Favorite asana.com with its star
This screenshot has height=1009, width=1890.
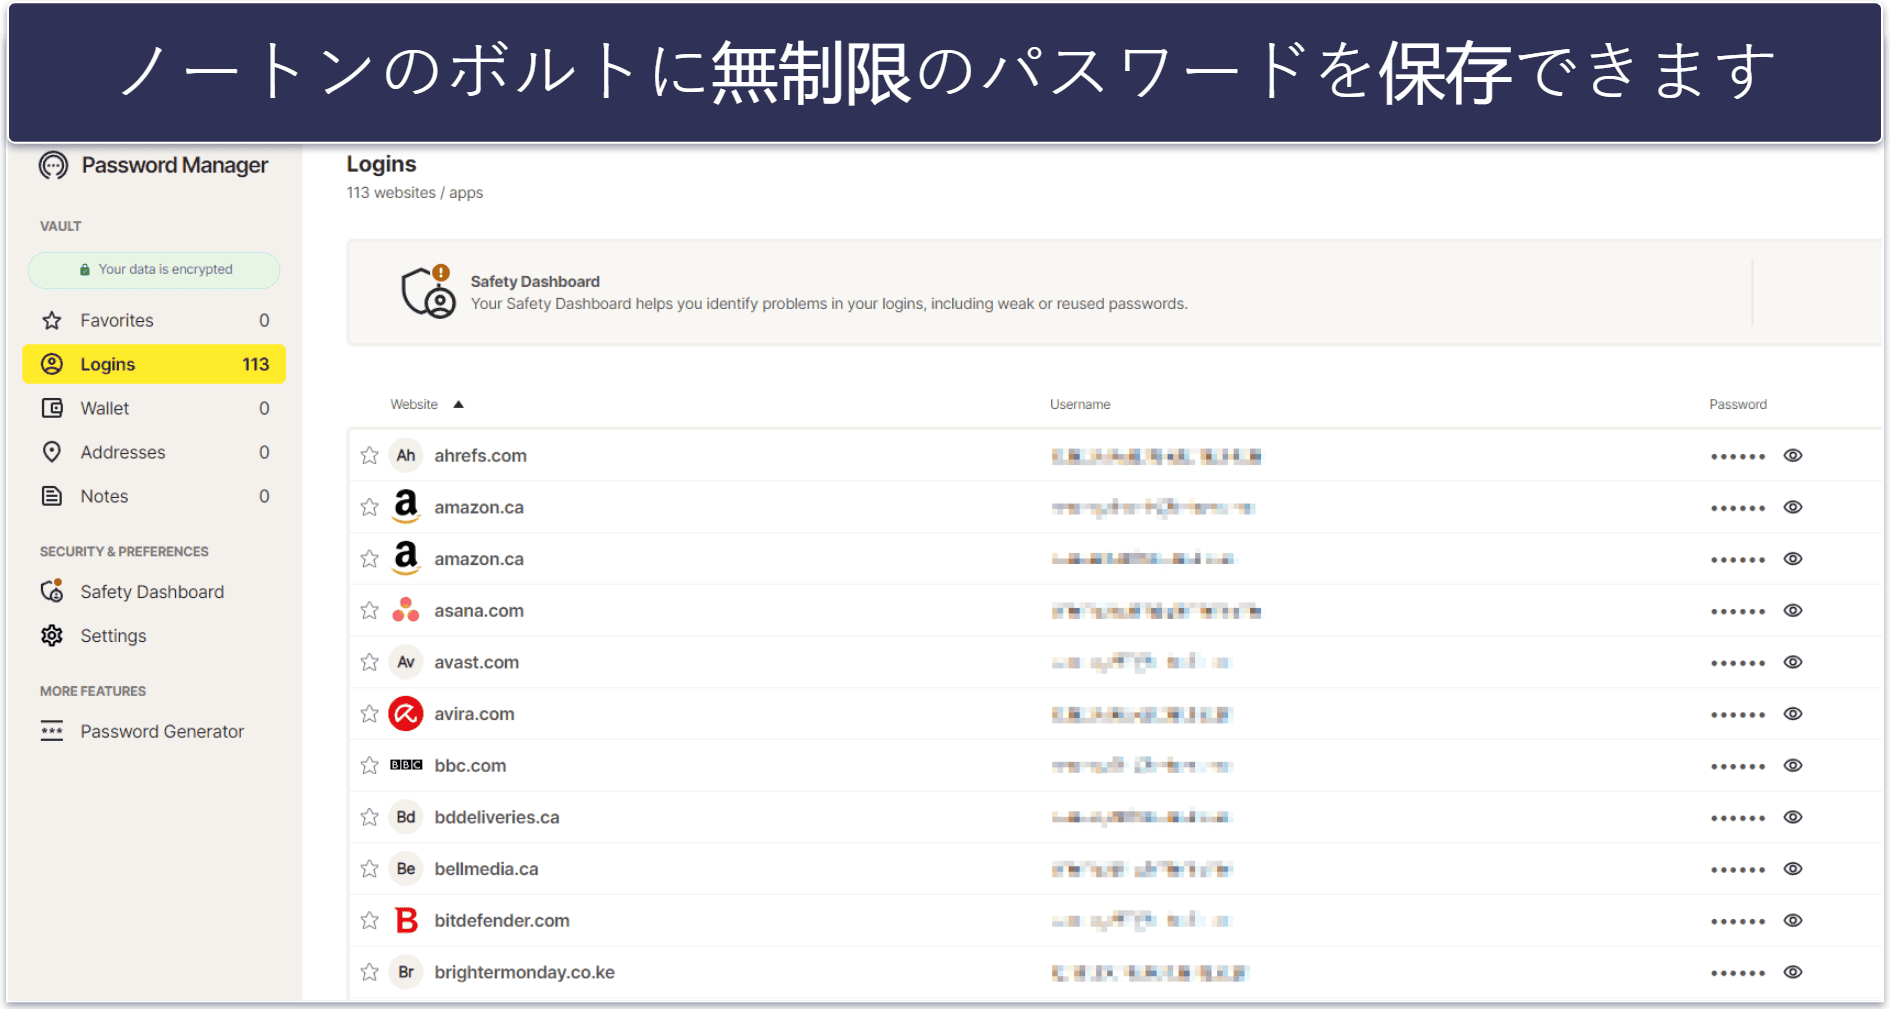(x=369, y=610)
